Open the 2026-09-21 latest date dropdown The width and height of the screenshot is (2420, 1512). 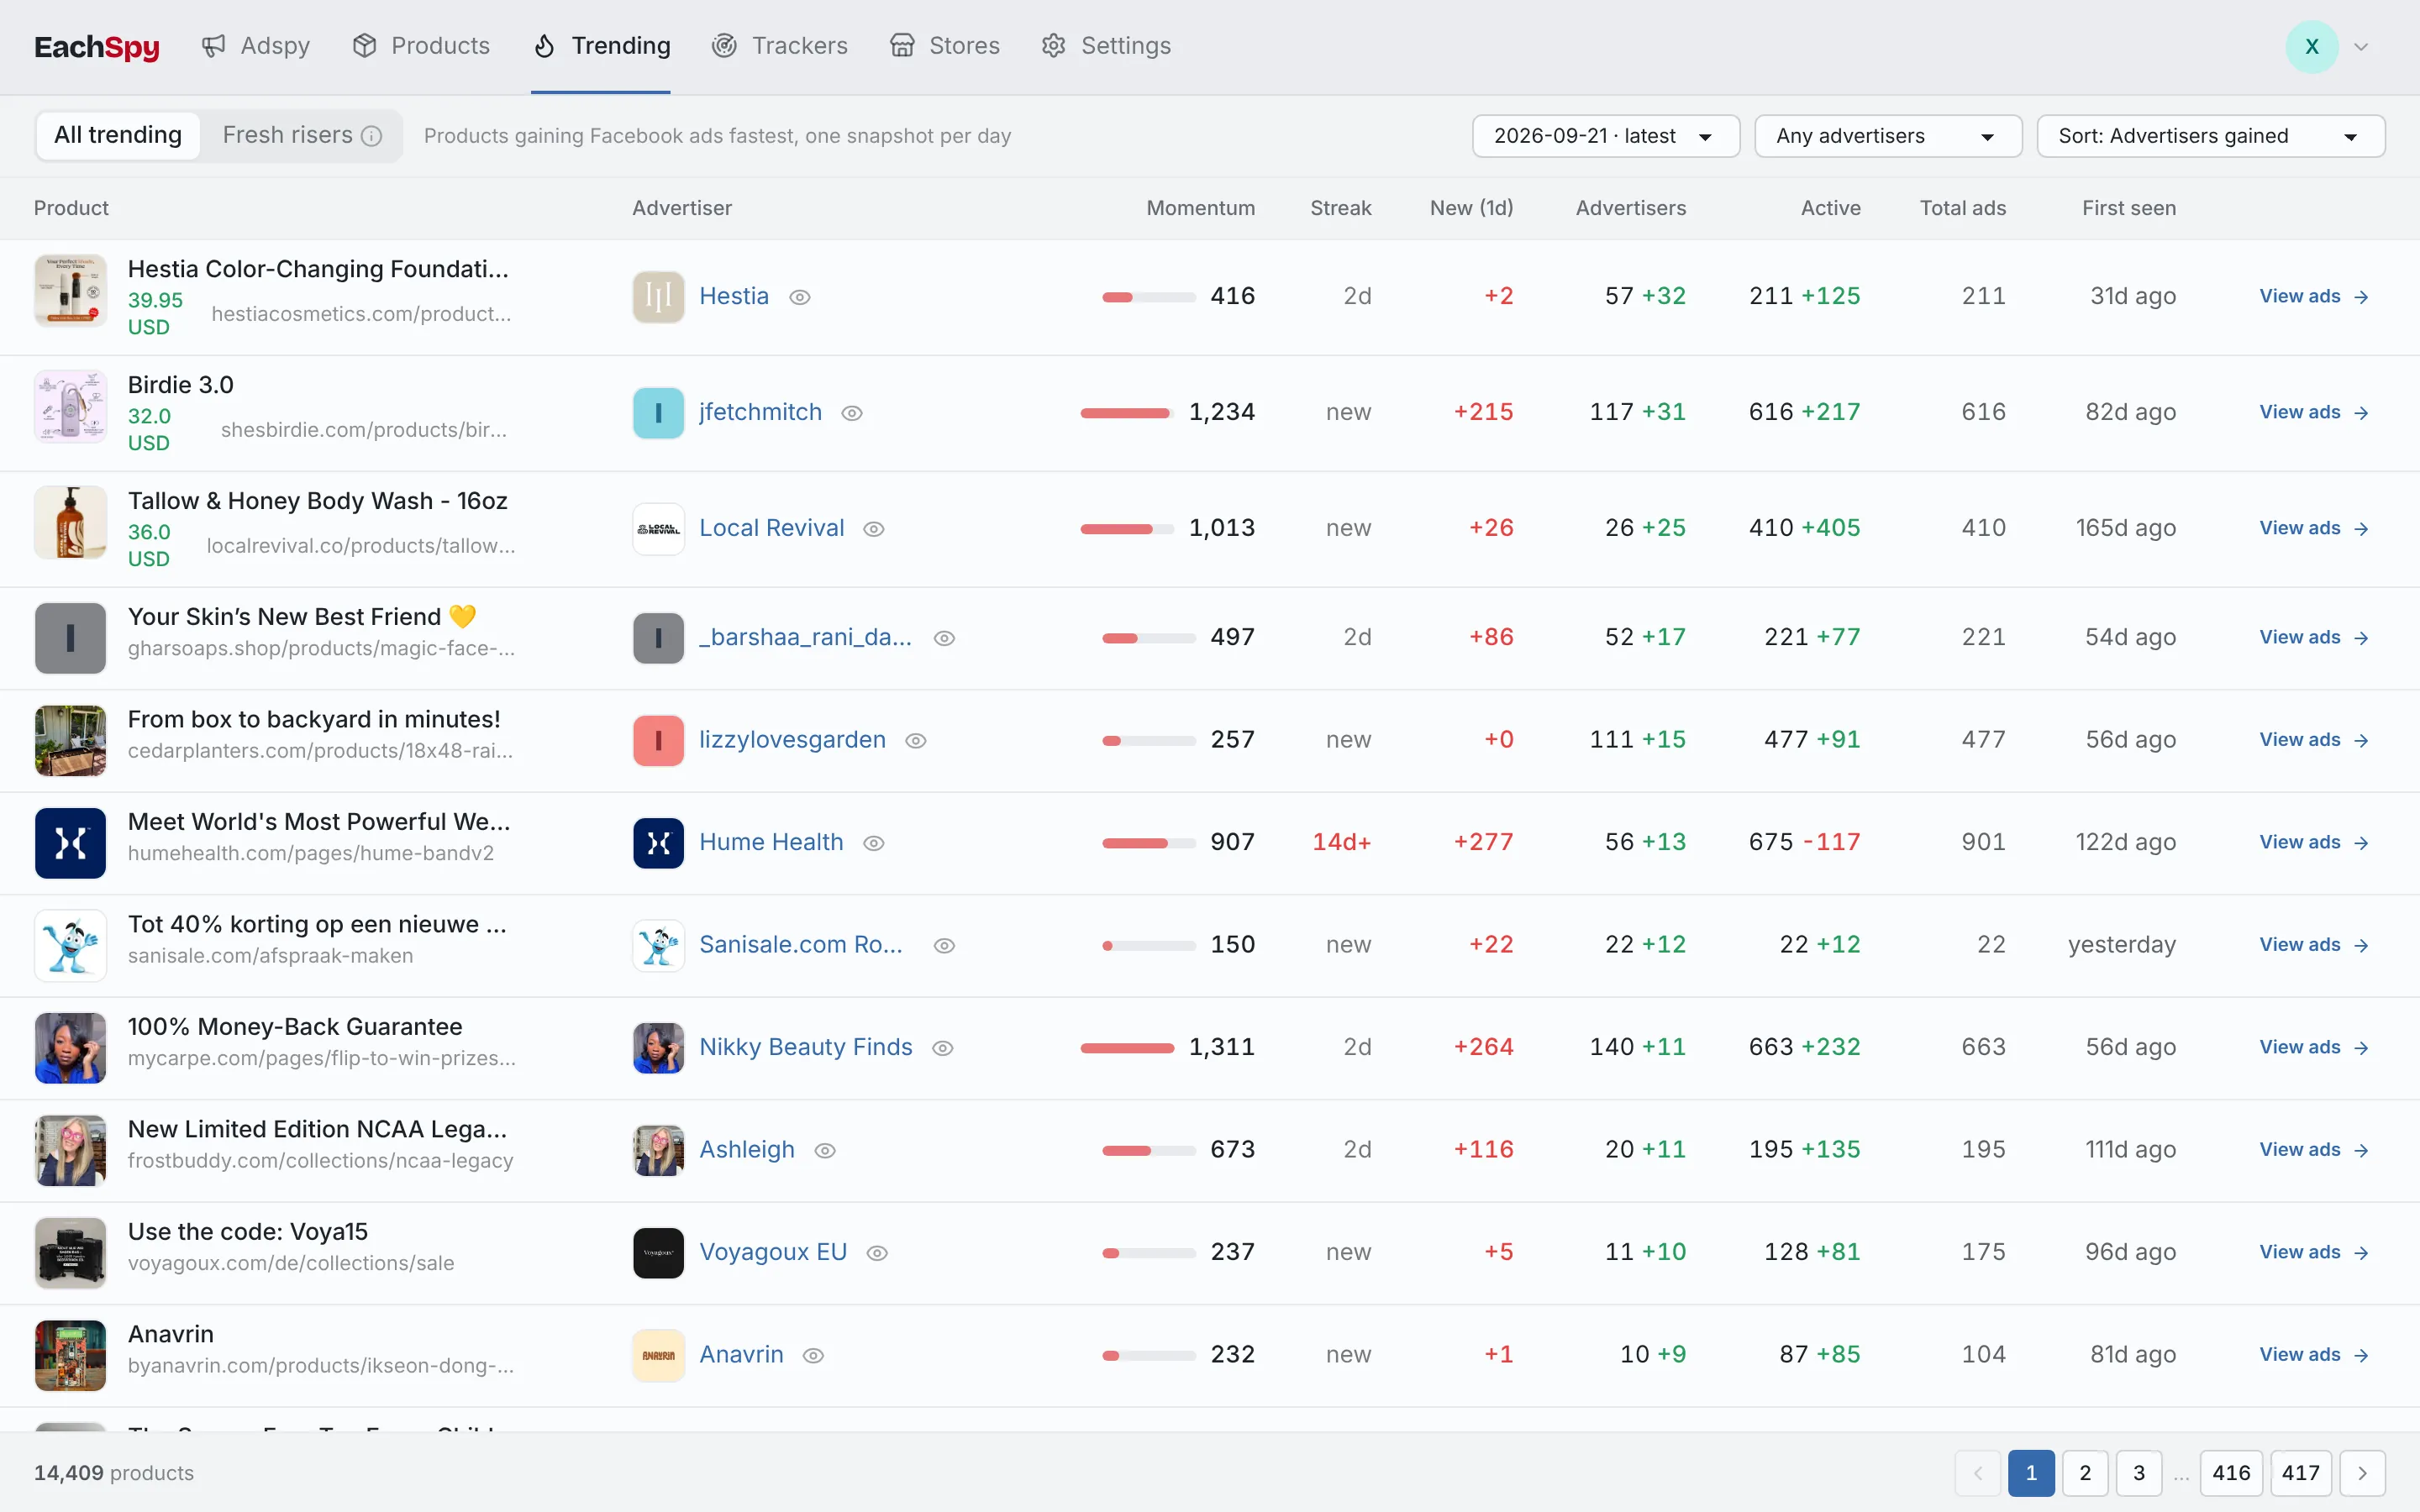(x=1605, y=136)
